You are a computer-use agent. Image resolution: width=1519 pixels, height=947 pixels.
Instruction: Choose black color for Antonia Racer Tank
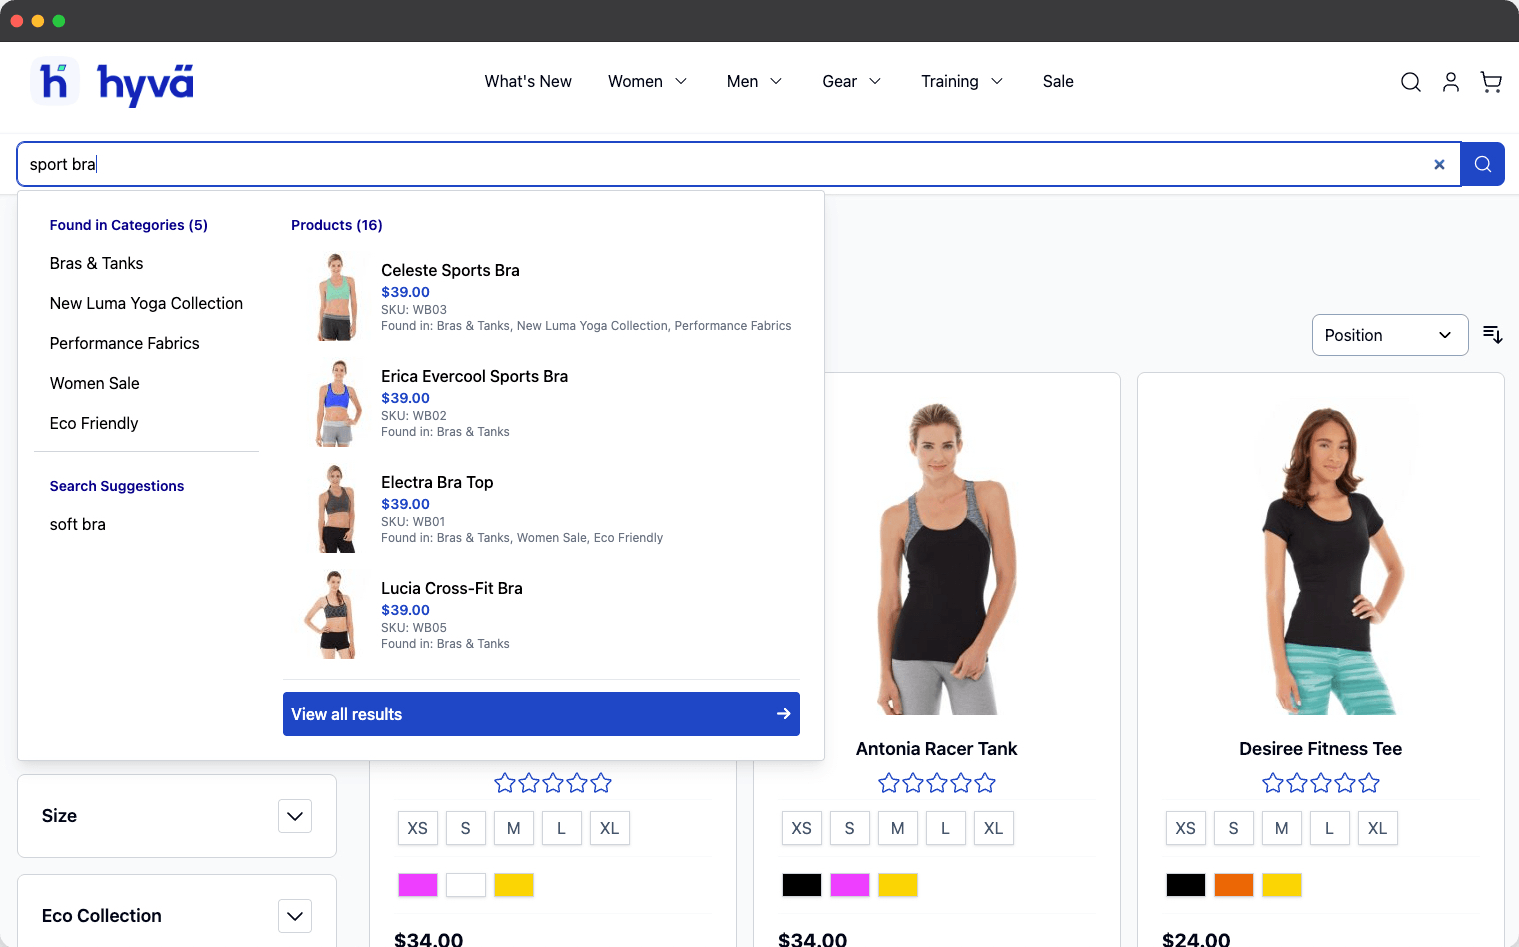[x=801, y=885]
